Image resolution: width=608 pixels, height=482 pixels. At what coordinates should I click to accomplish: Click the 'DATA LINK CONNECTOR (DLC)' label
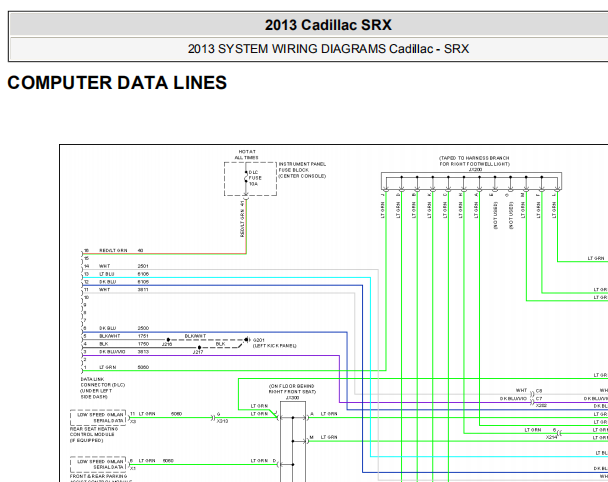tap(103, 382)
